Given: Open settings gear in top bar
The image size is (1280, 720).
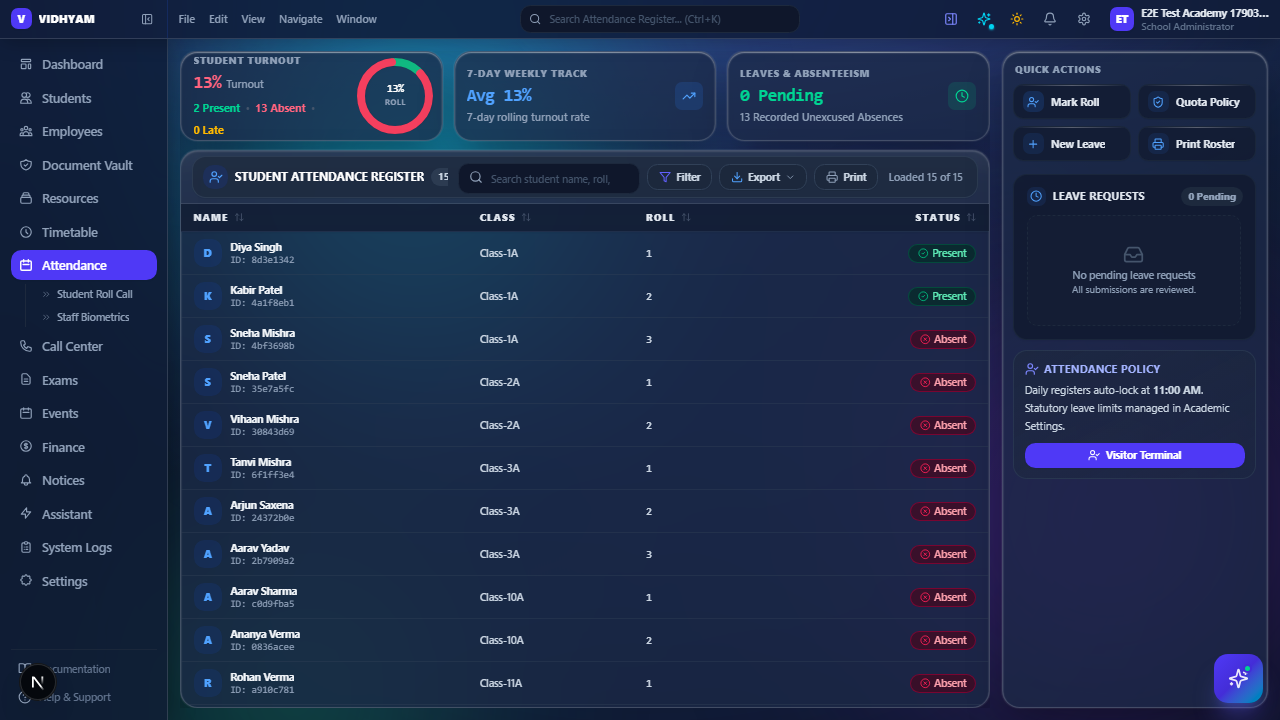Looking at the screenshot, I should pyautogui.click(x=1084, y=19).
